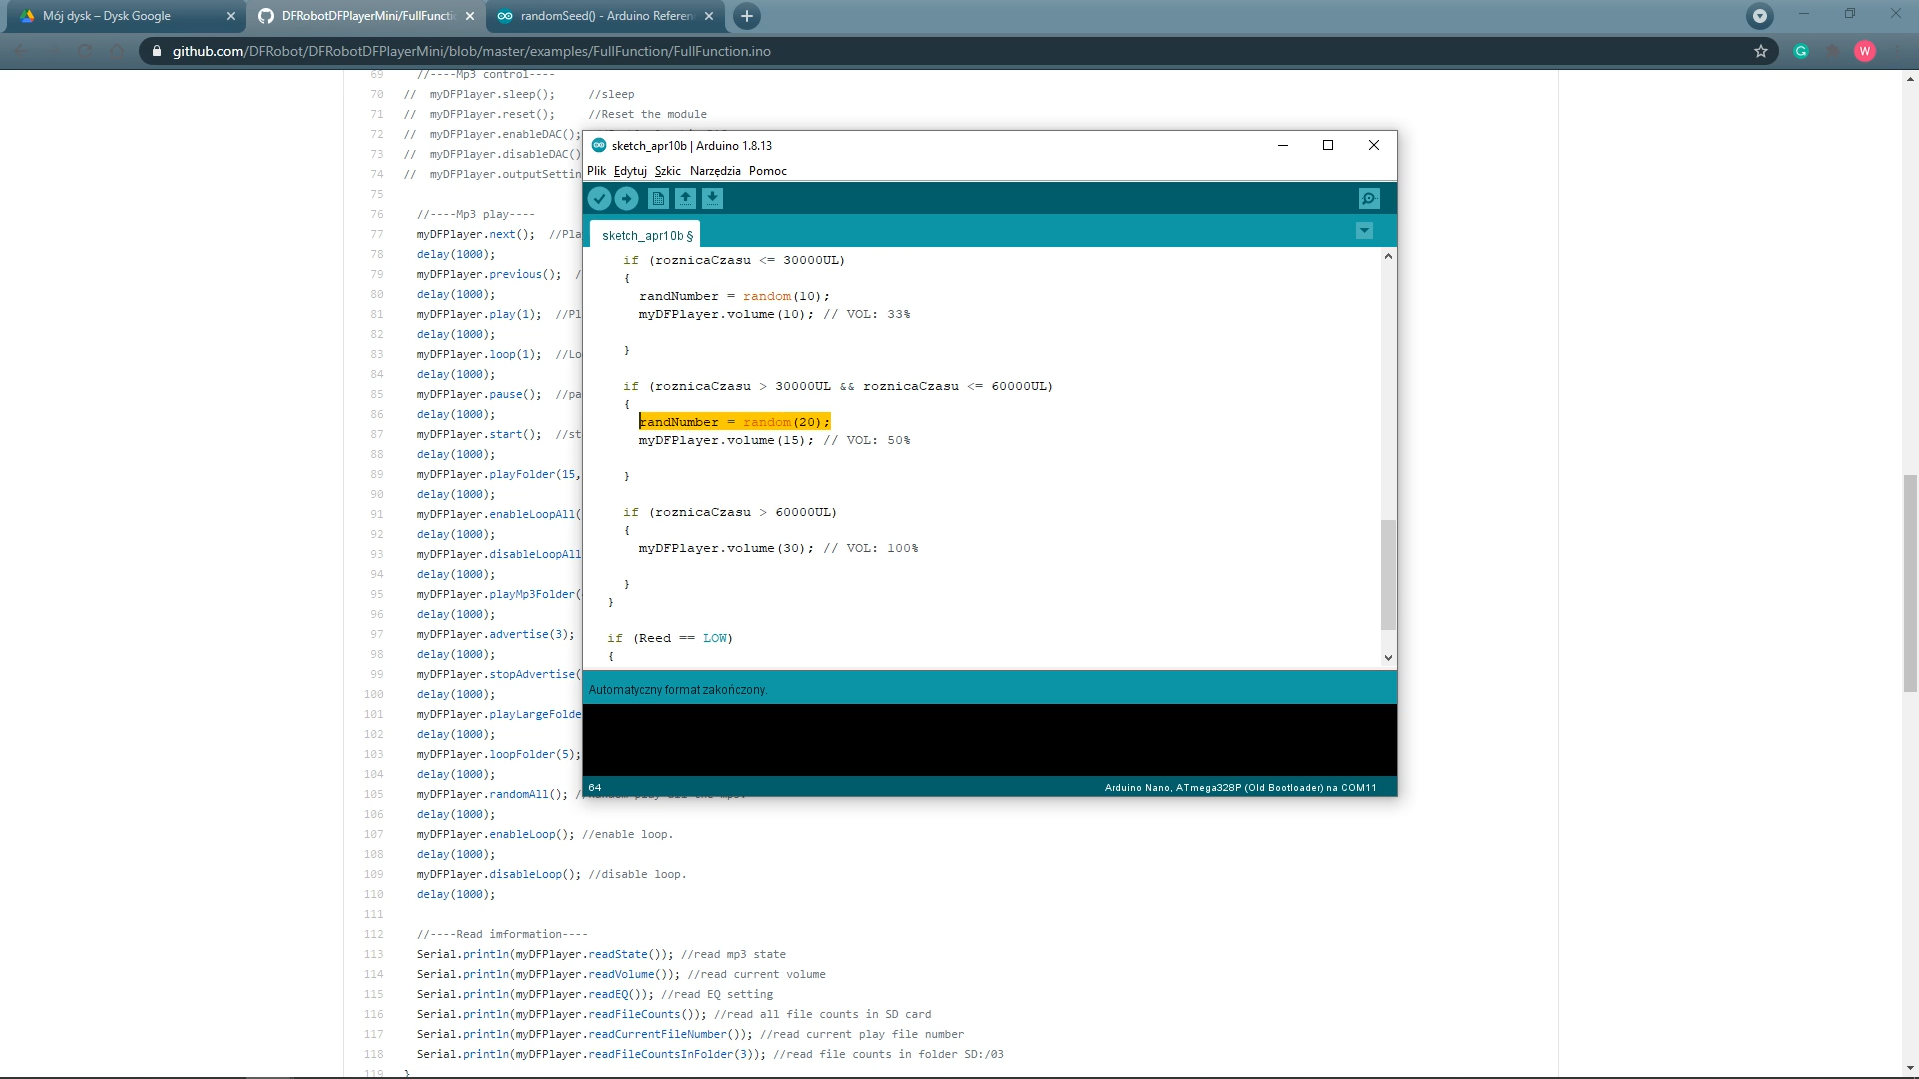Save the sketch via the down-arrow icon
The image size is (1919, 1079).
point(712,198)
